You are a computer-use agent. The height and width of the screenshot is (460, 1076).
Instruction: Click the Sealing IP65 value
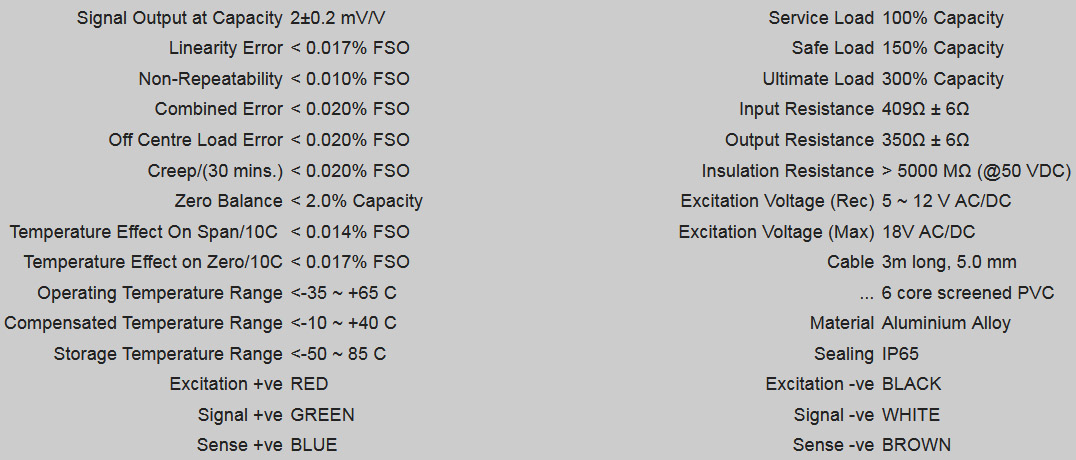click(900, 354)
